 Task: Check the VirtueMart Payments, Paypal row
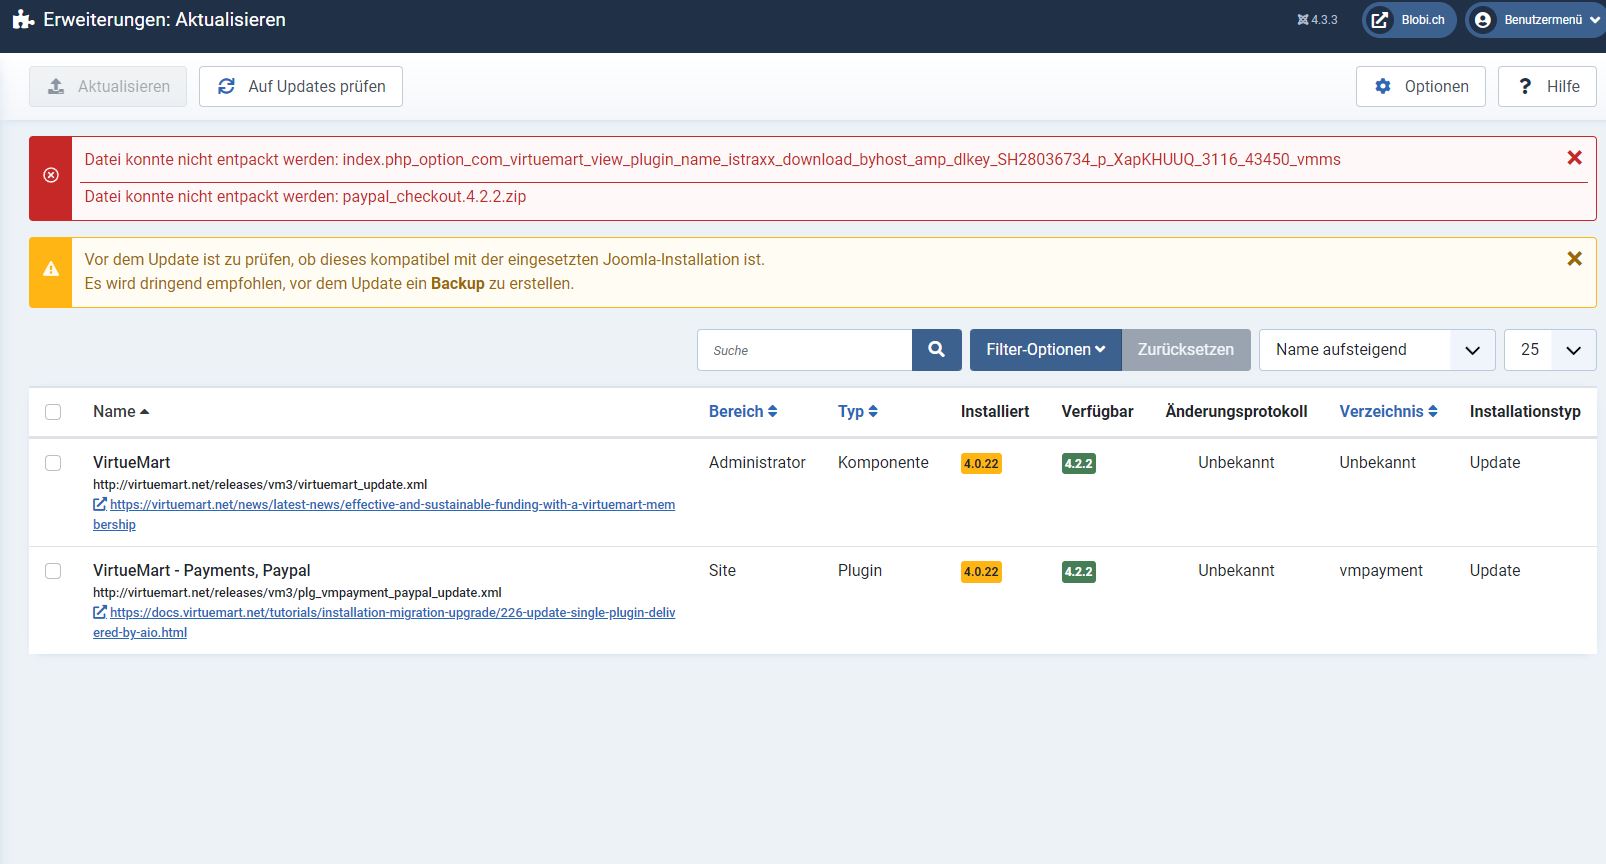pyautogui.click(x=53, y=571)
